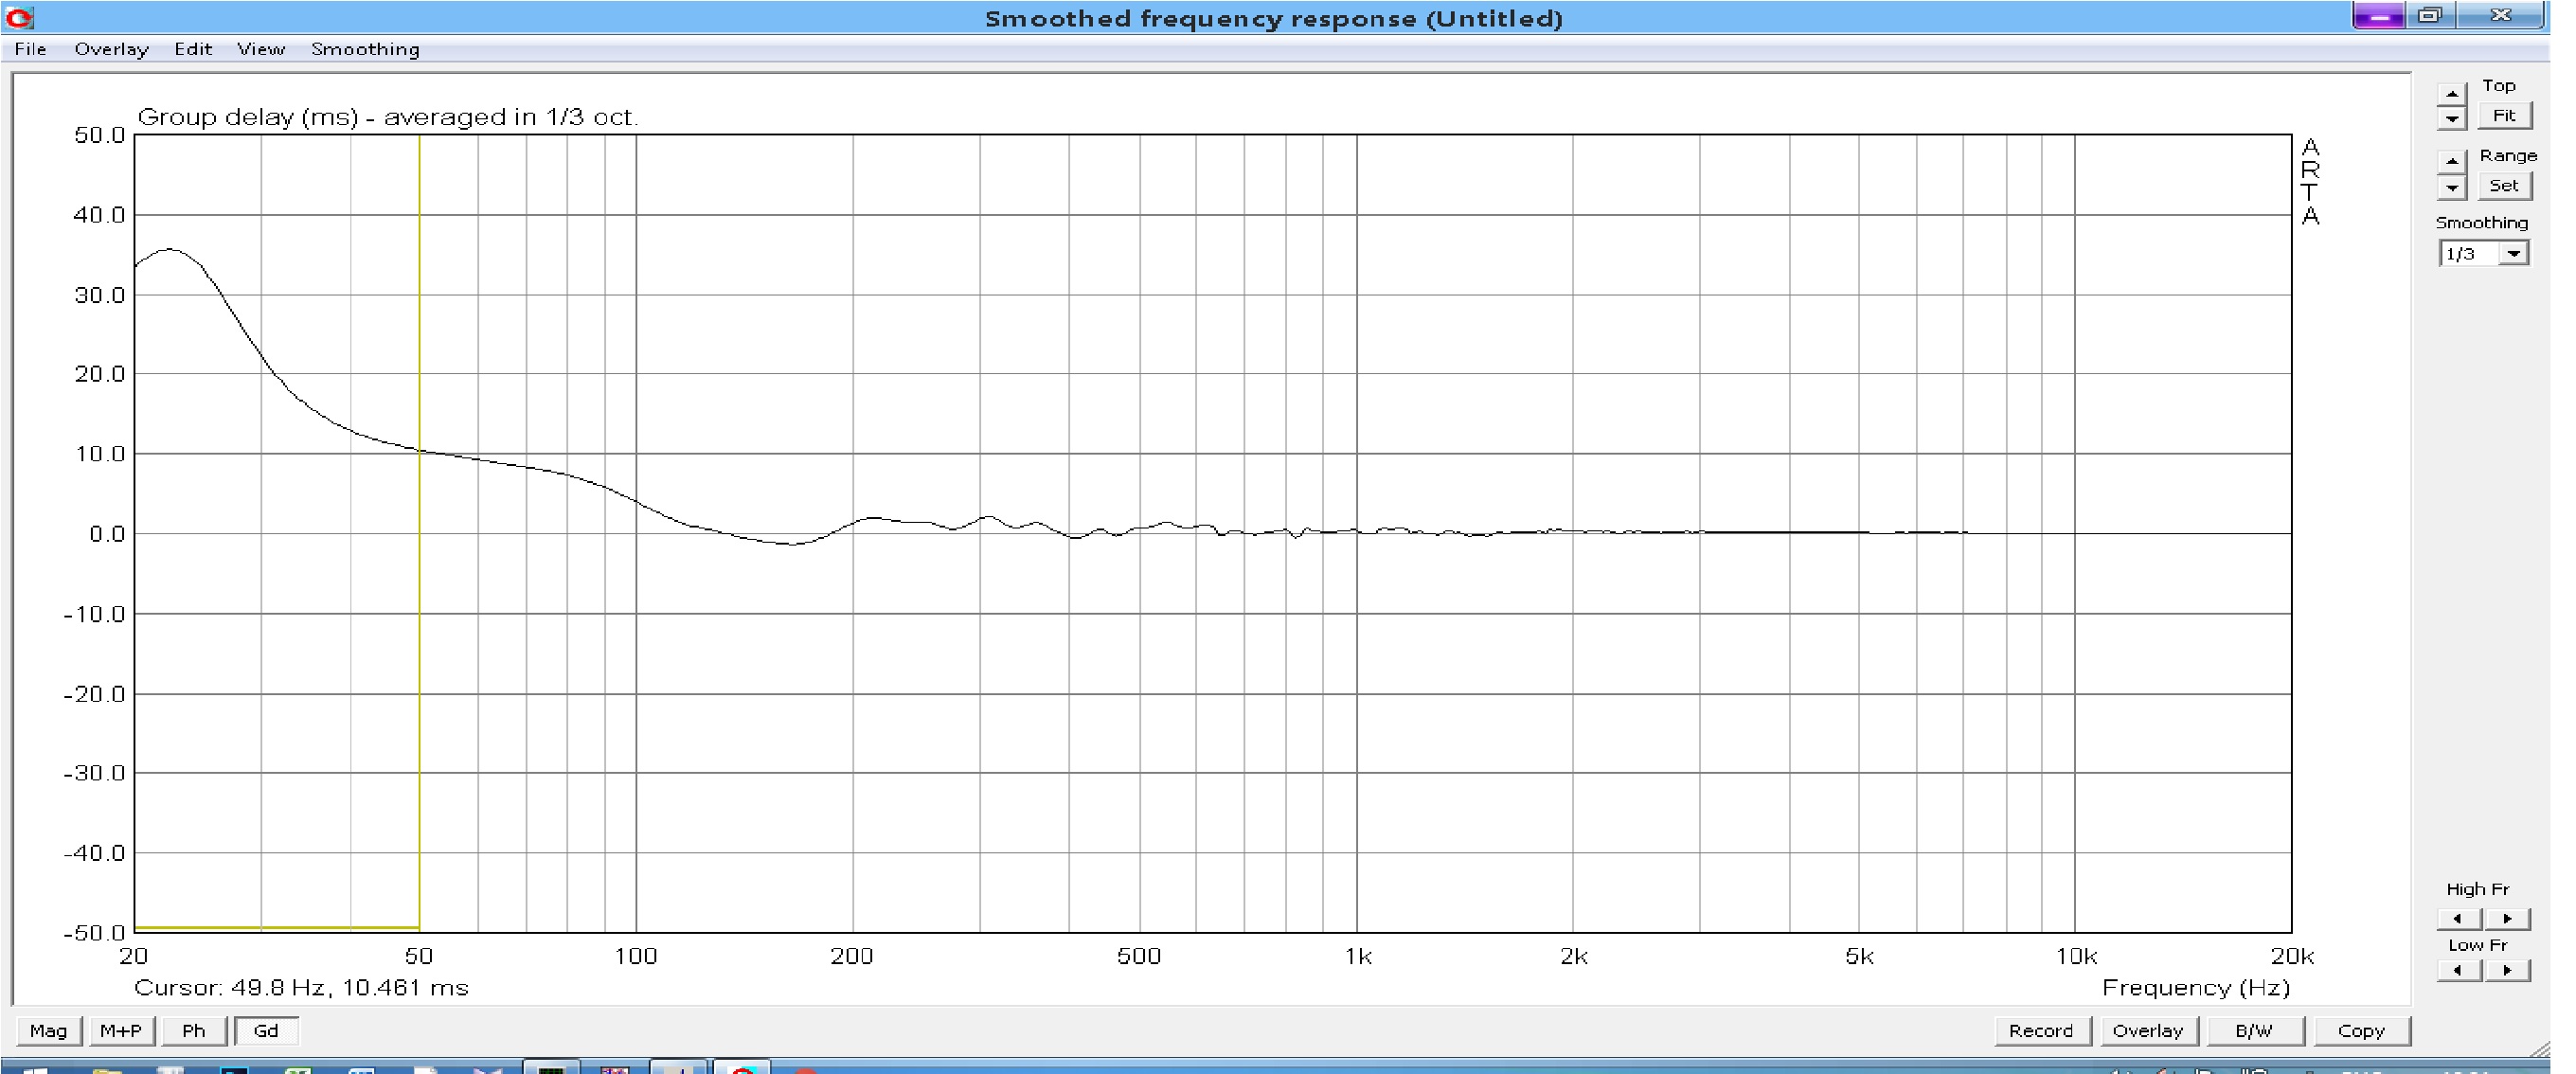
Task: Open the Overlay menu
Action: pos(111,49)
